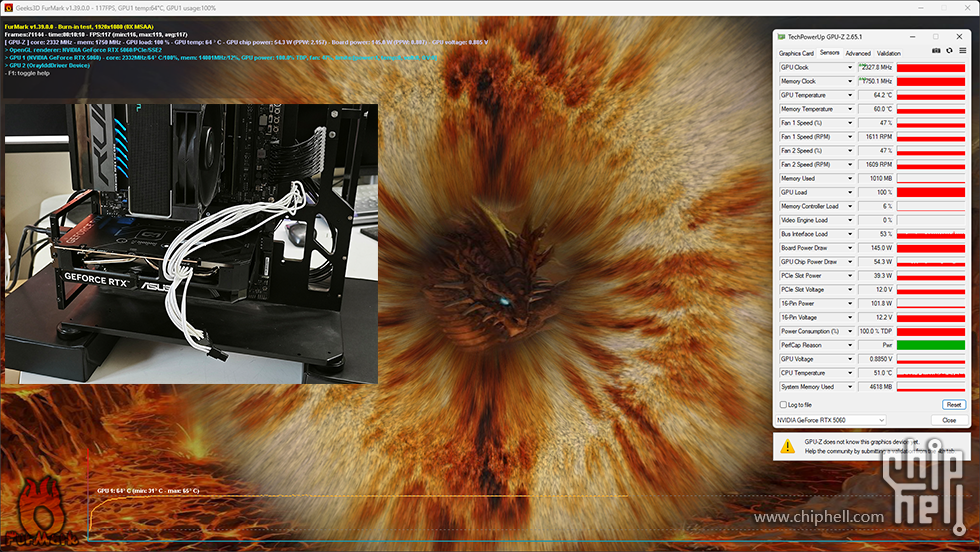
Task: Open the Power Consumption (%) dropdown
Action: (x=849, y=331)
